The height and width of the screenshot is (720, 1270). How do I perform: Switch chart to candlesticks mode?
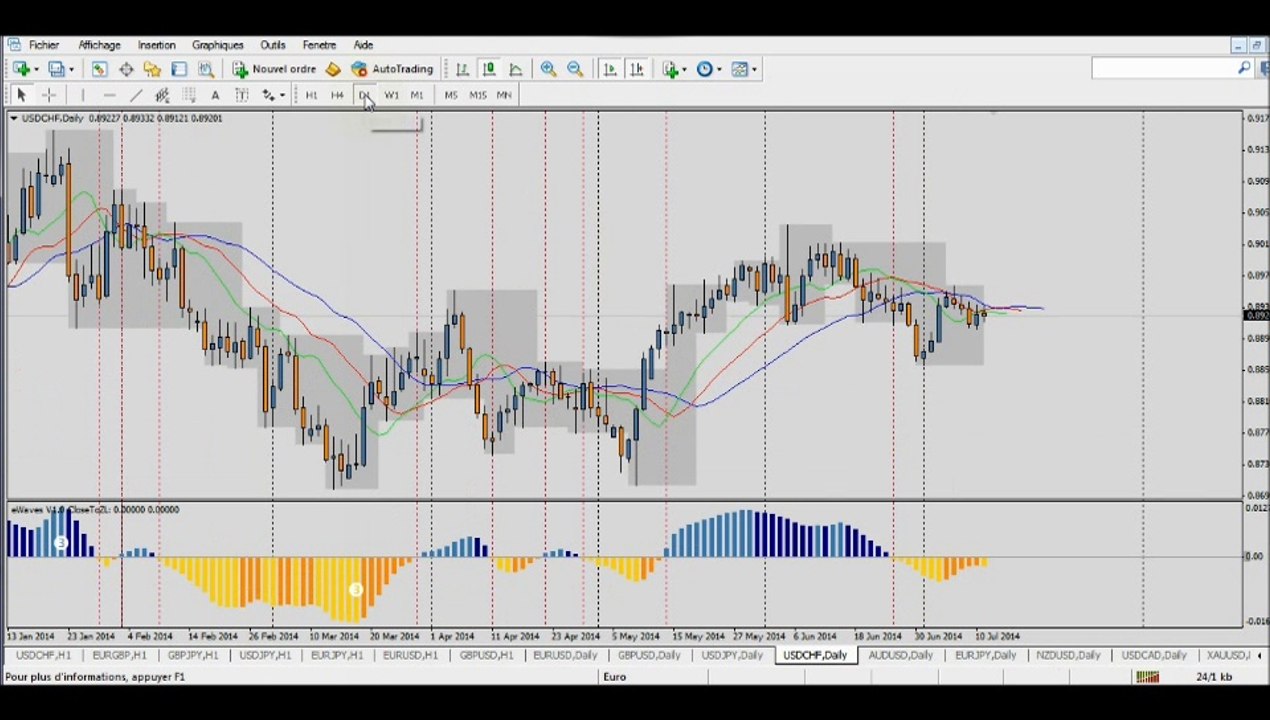click(489, 69)
